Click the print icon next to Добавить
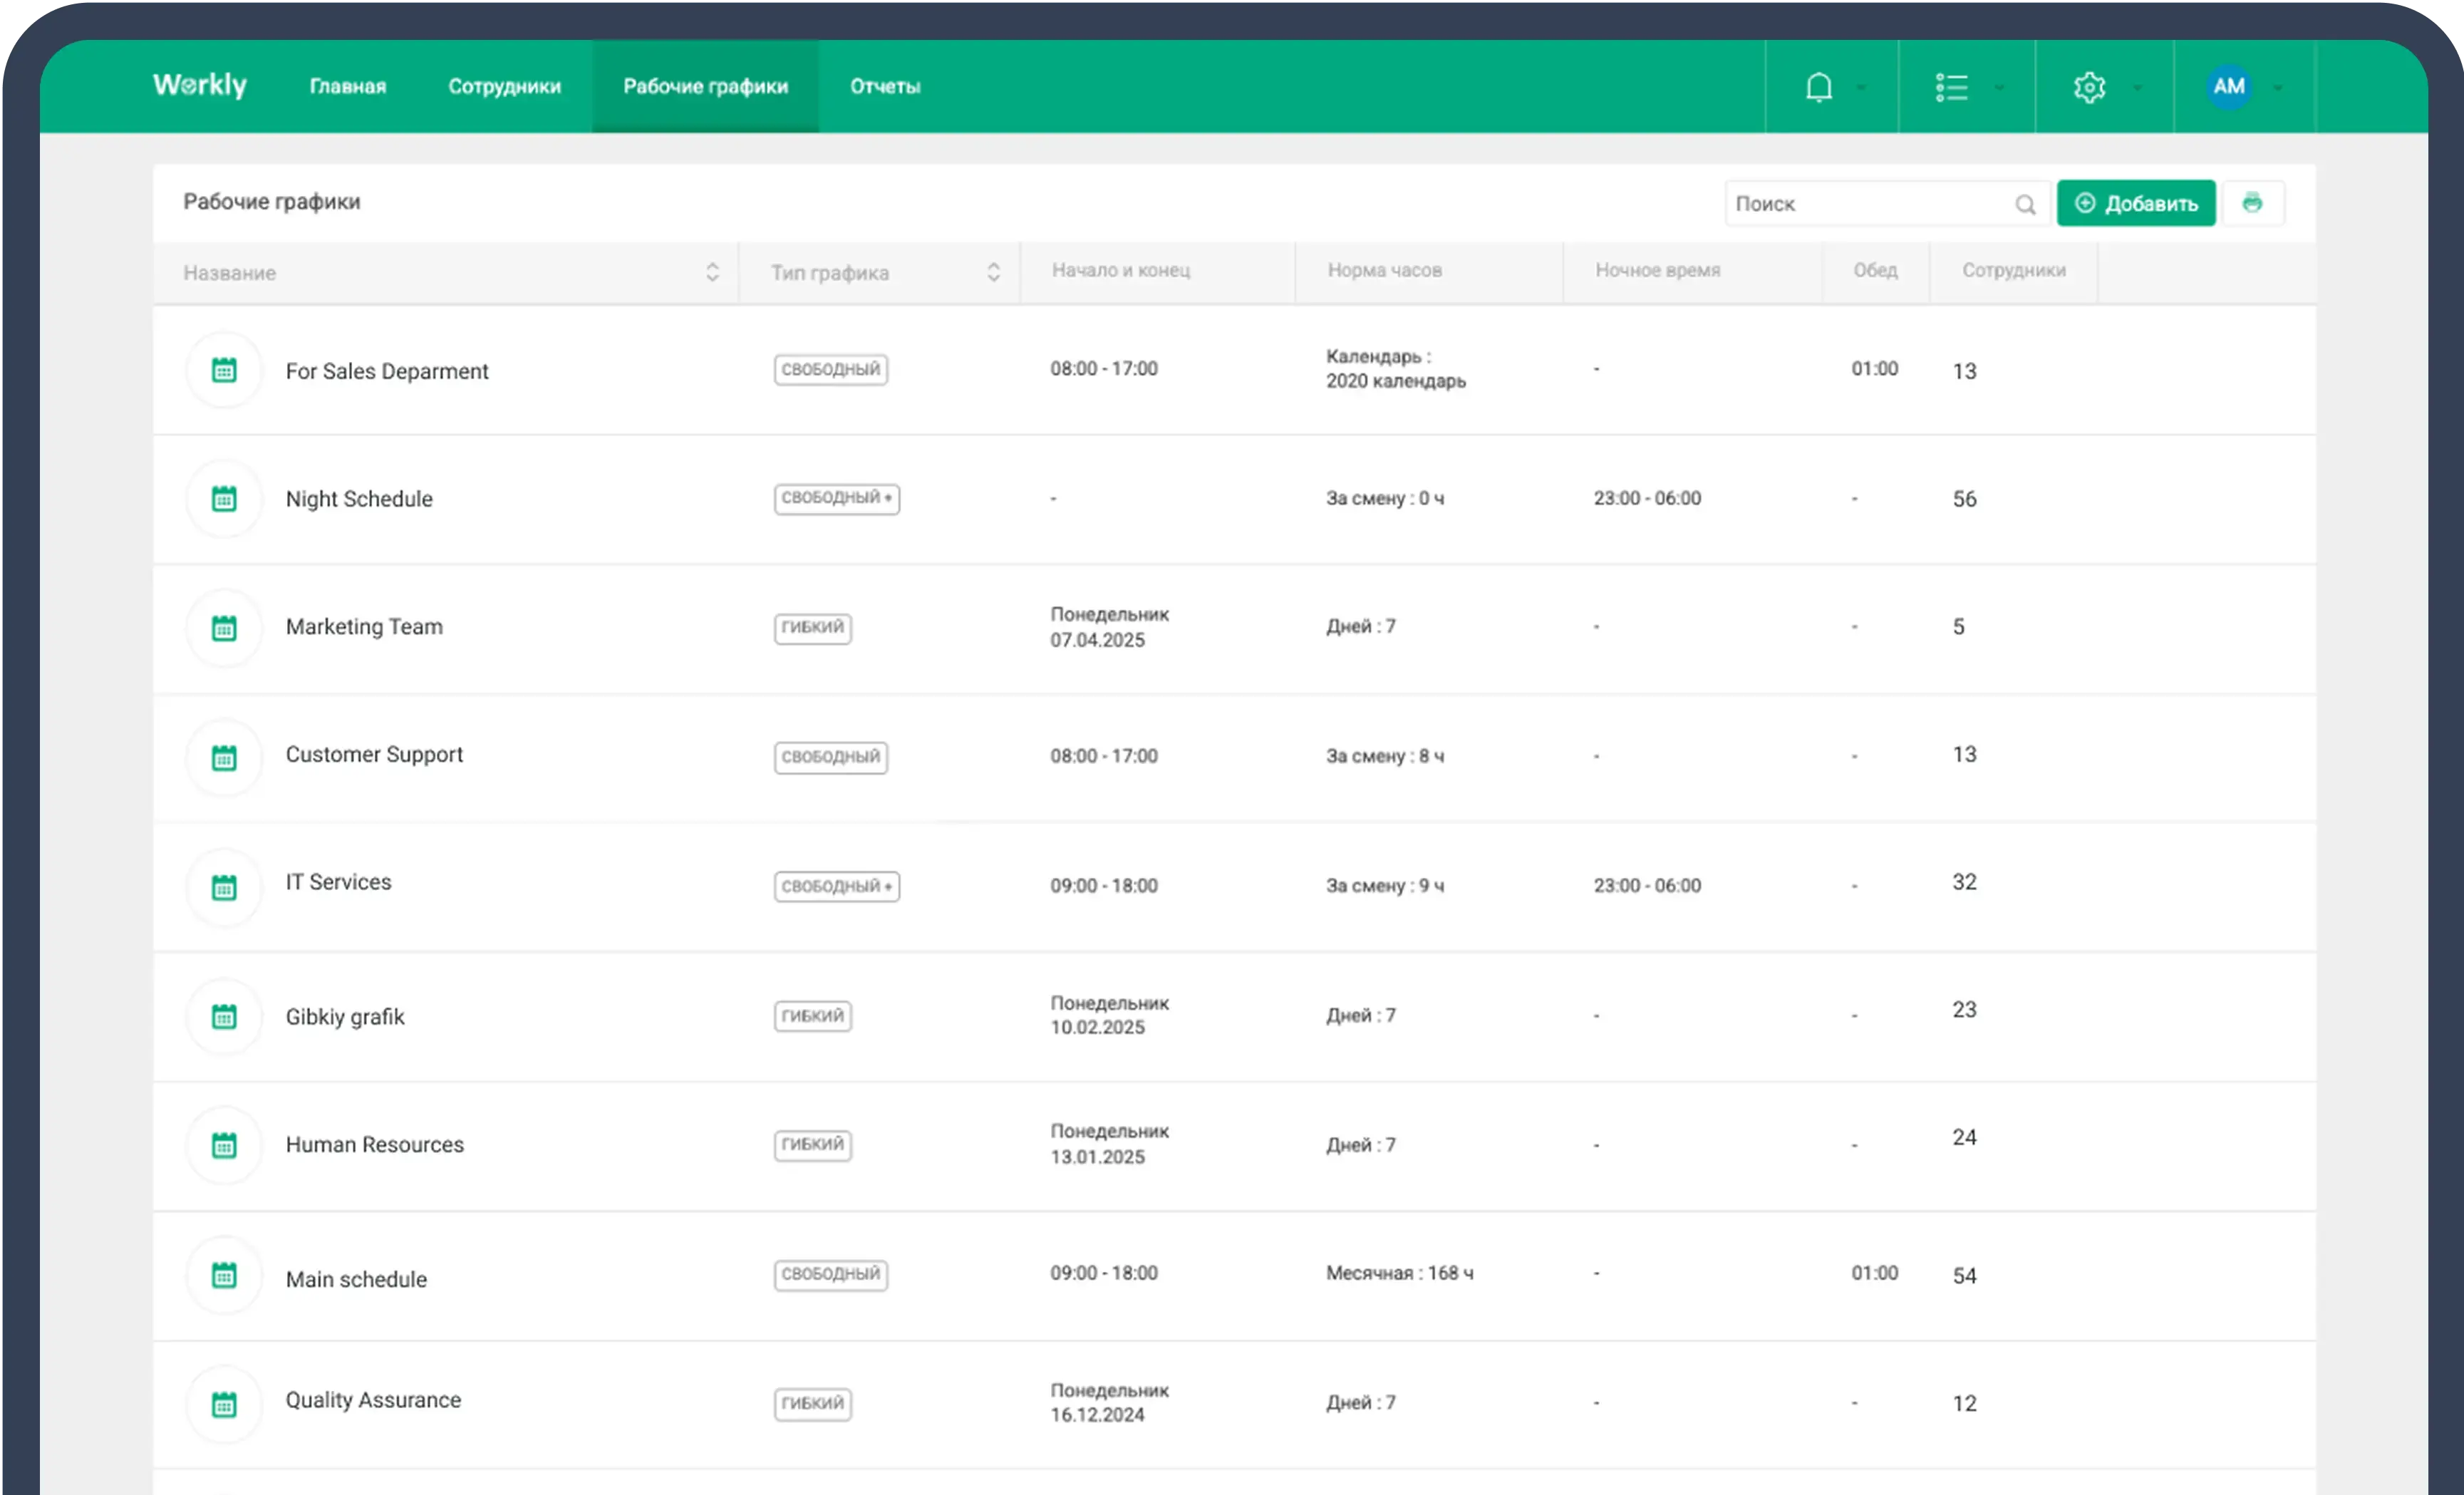This screenshot has height=1495, width=2464. 2253,203
